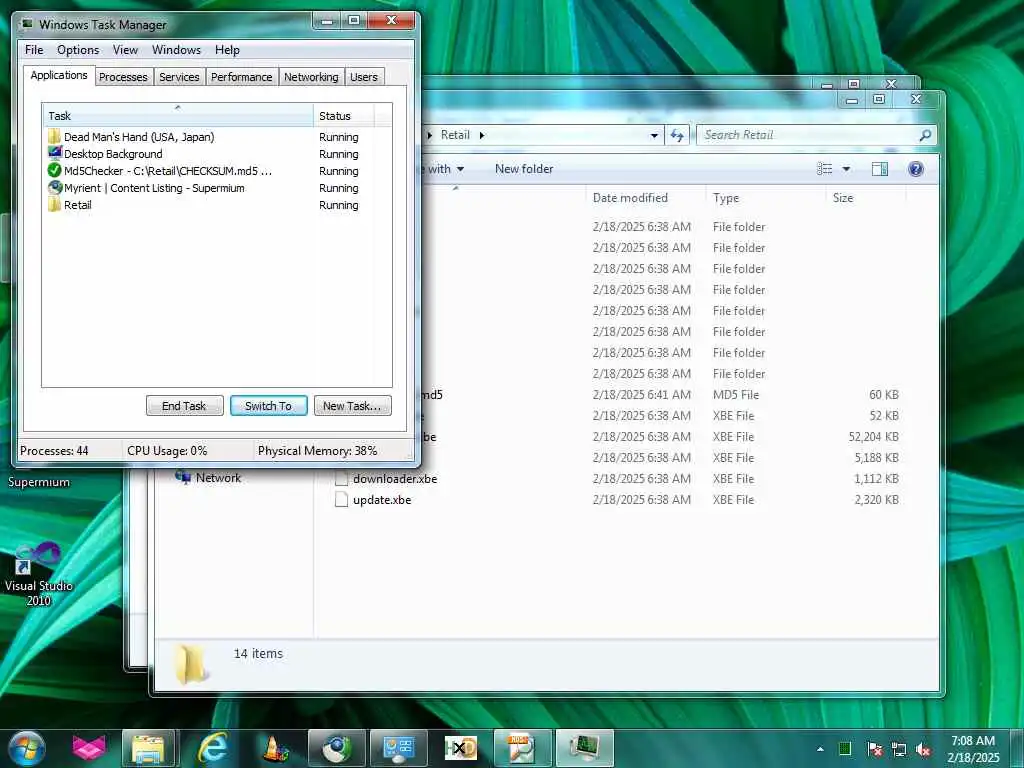Open the Options menu in Task Manager

(78, 50)
